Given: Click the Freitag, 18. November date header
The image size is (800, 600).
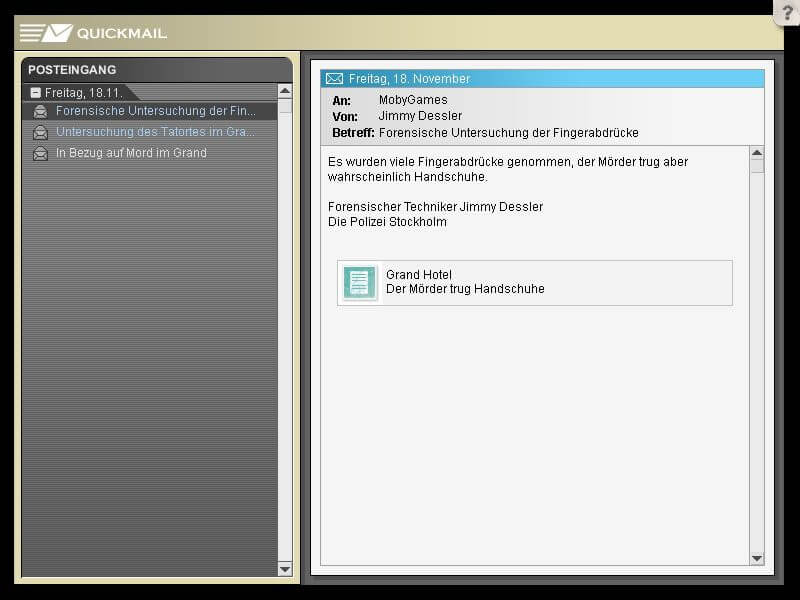Looking at the screenshot, I should (542, 79).
